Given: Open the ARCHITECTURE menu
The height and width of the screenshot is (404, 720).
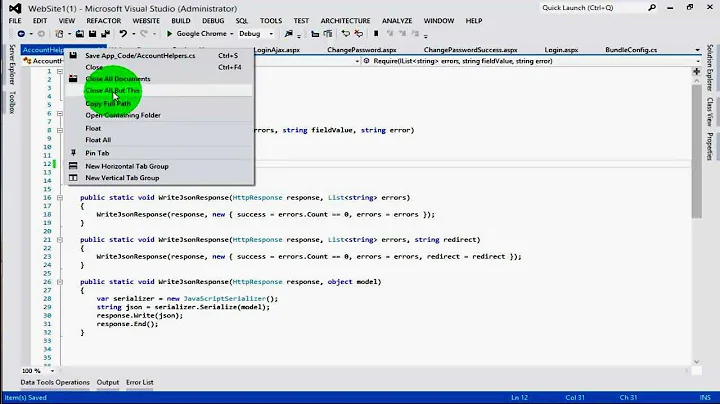Looking at the screenshot, I should coord(345,21).
